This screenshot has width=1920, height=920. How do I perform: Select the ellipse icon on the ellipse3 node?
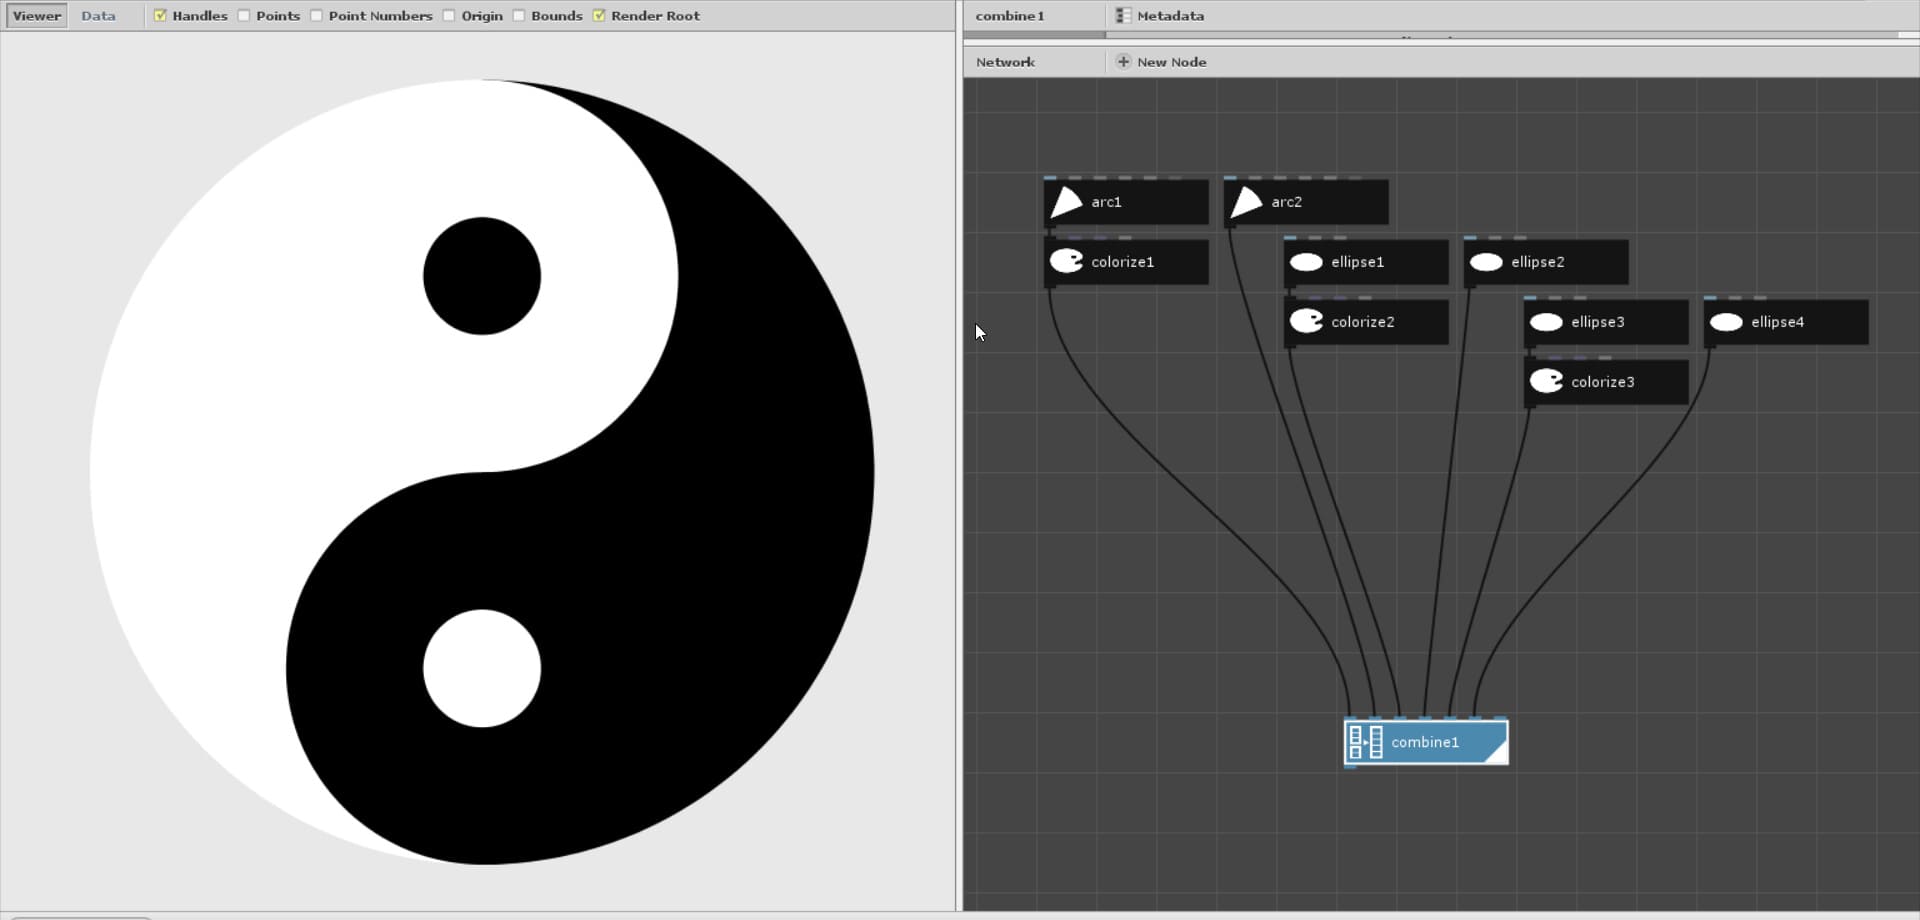(x=1547, y=321)
